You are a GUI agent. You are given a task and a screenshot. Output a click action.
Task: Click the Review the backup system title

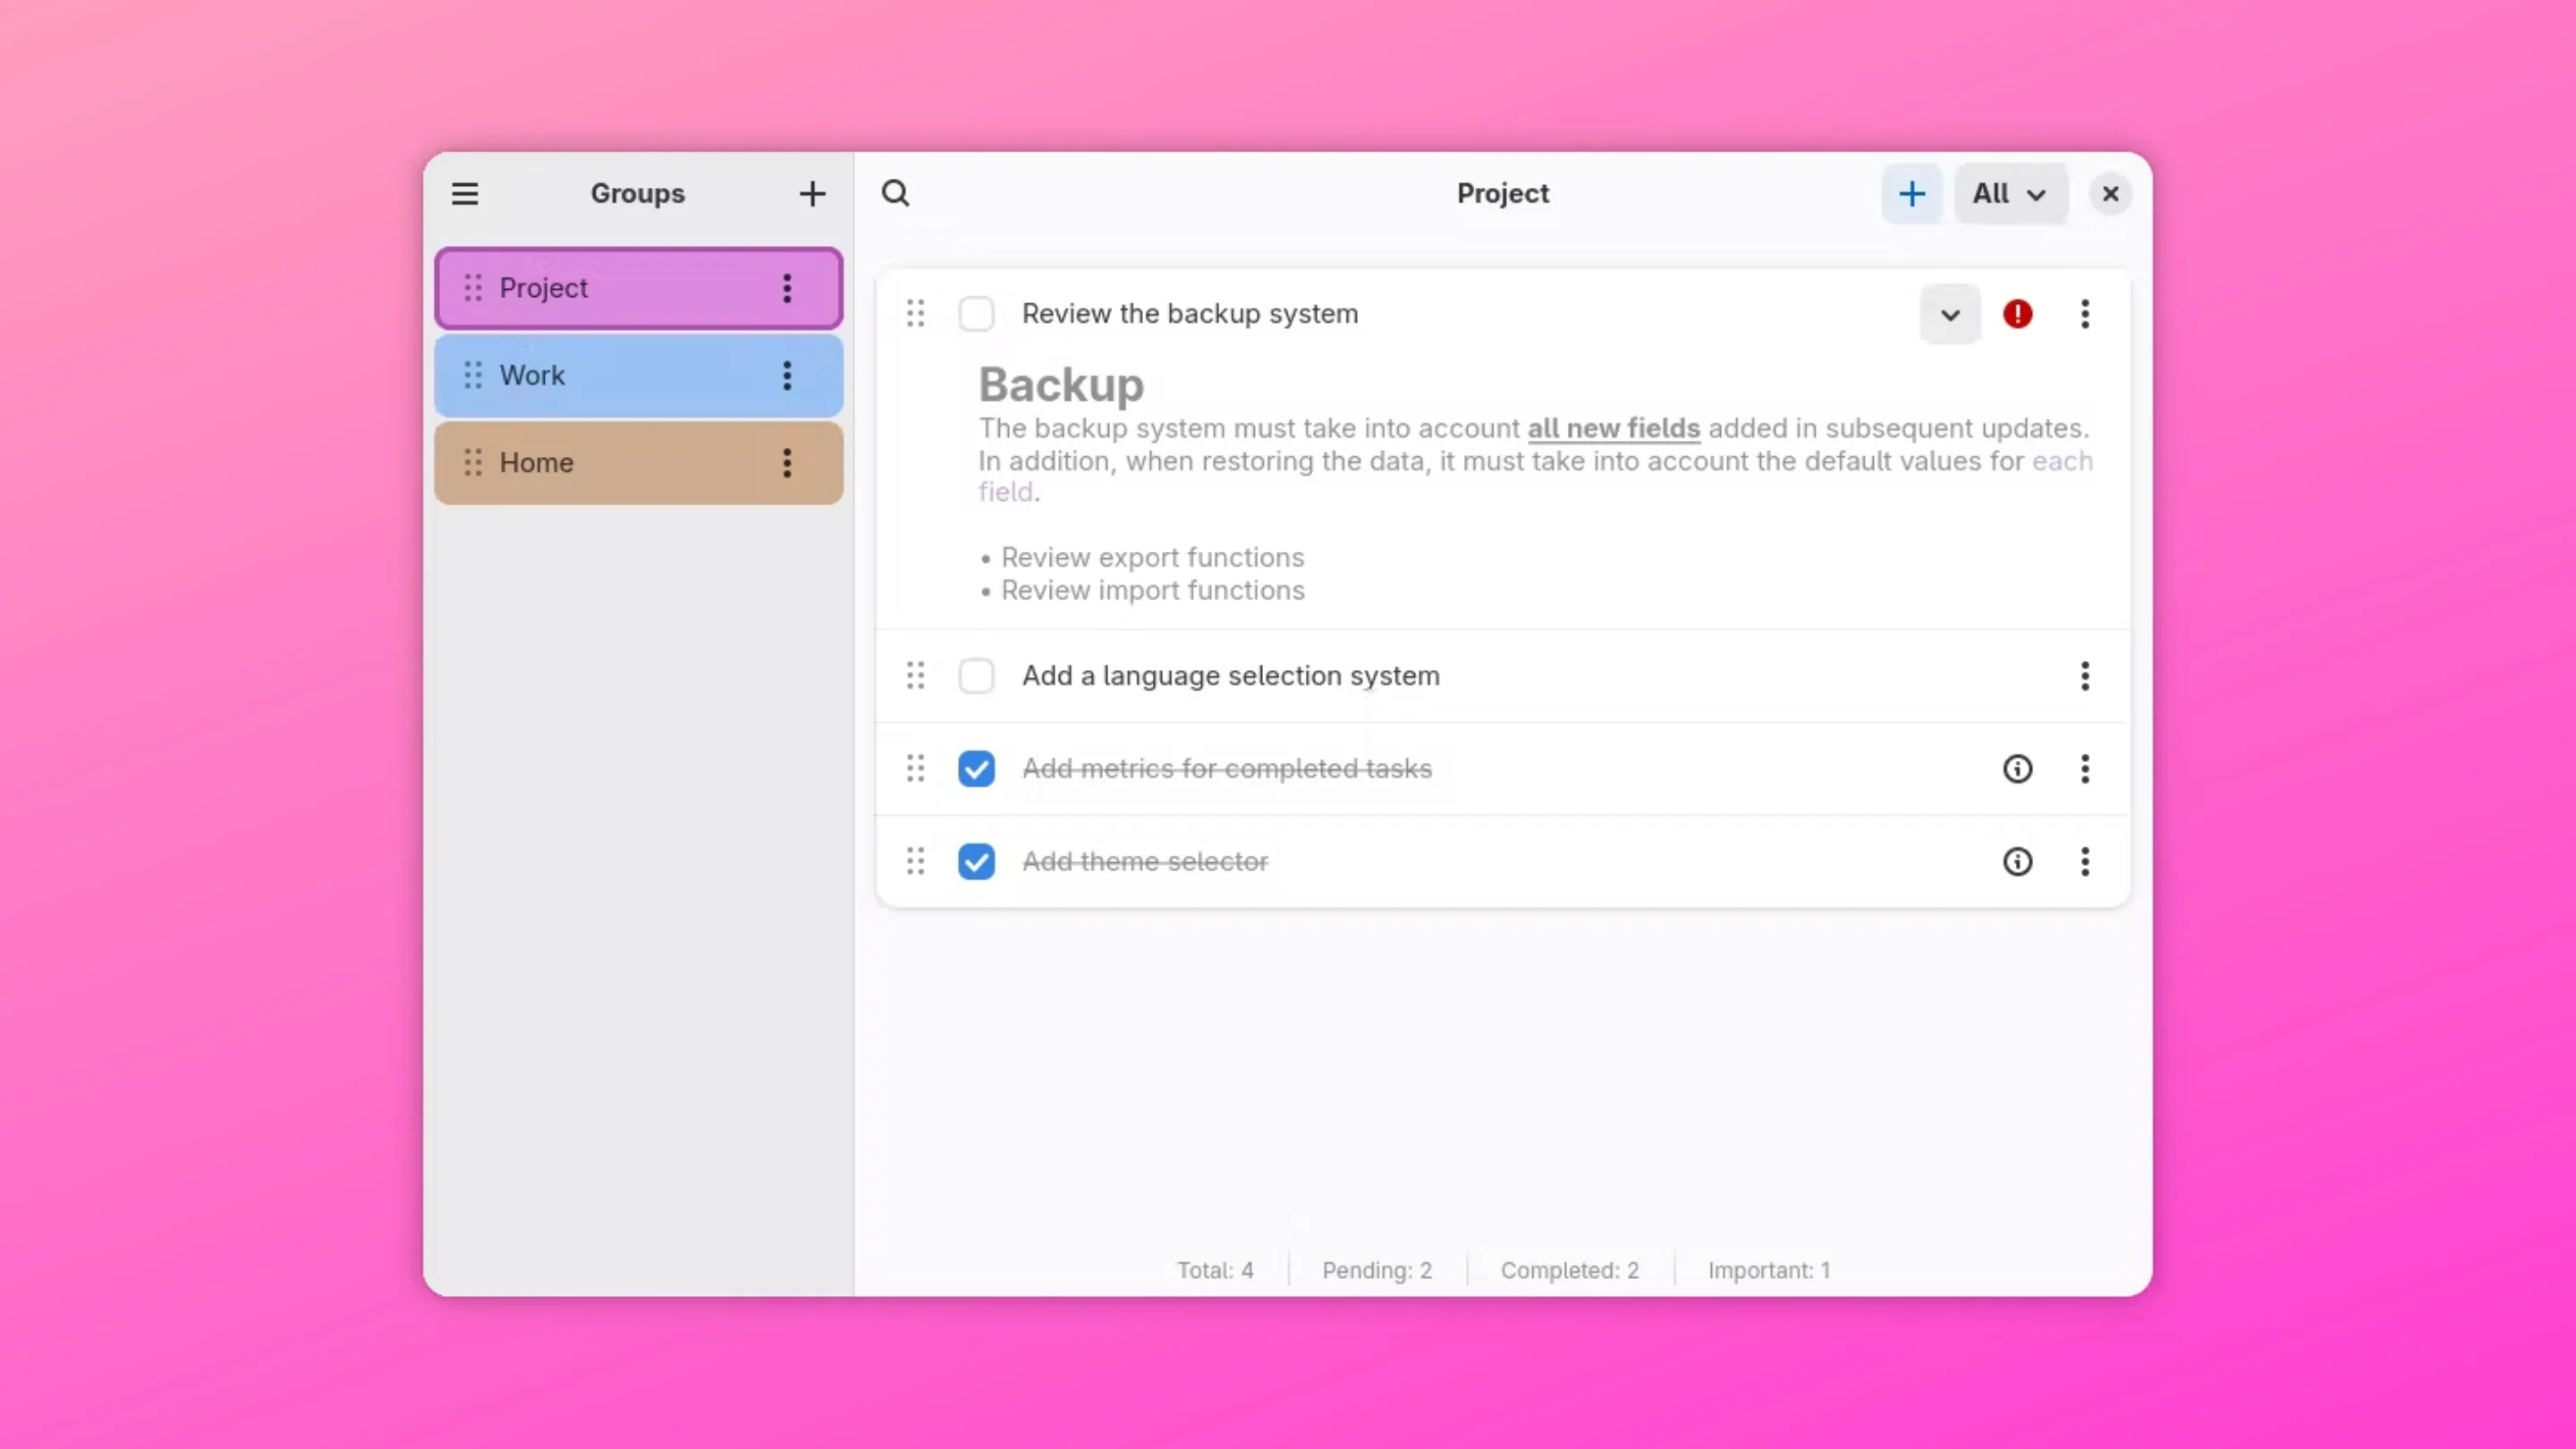(x=1190, y=314)
